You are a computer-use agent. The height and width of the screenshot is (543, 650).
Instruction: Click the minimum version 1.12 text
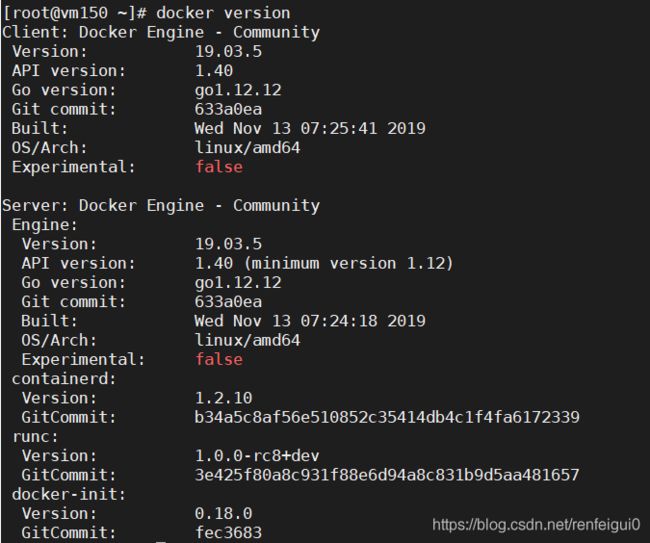click(349, 263)
